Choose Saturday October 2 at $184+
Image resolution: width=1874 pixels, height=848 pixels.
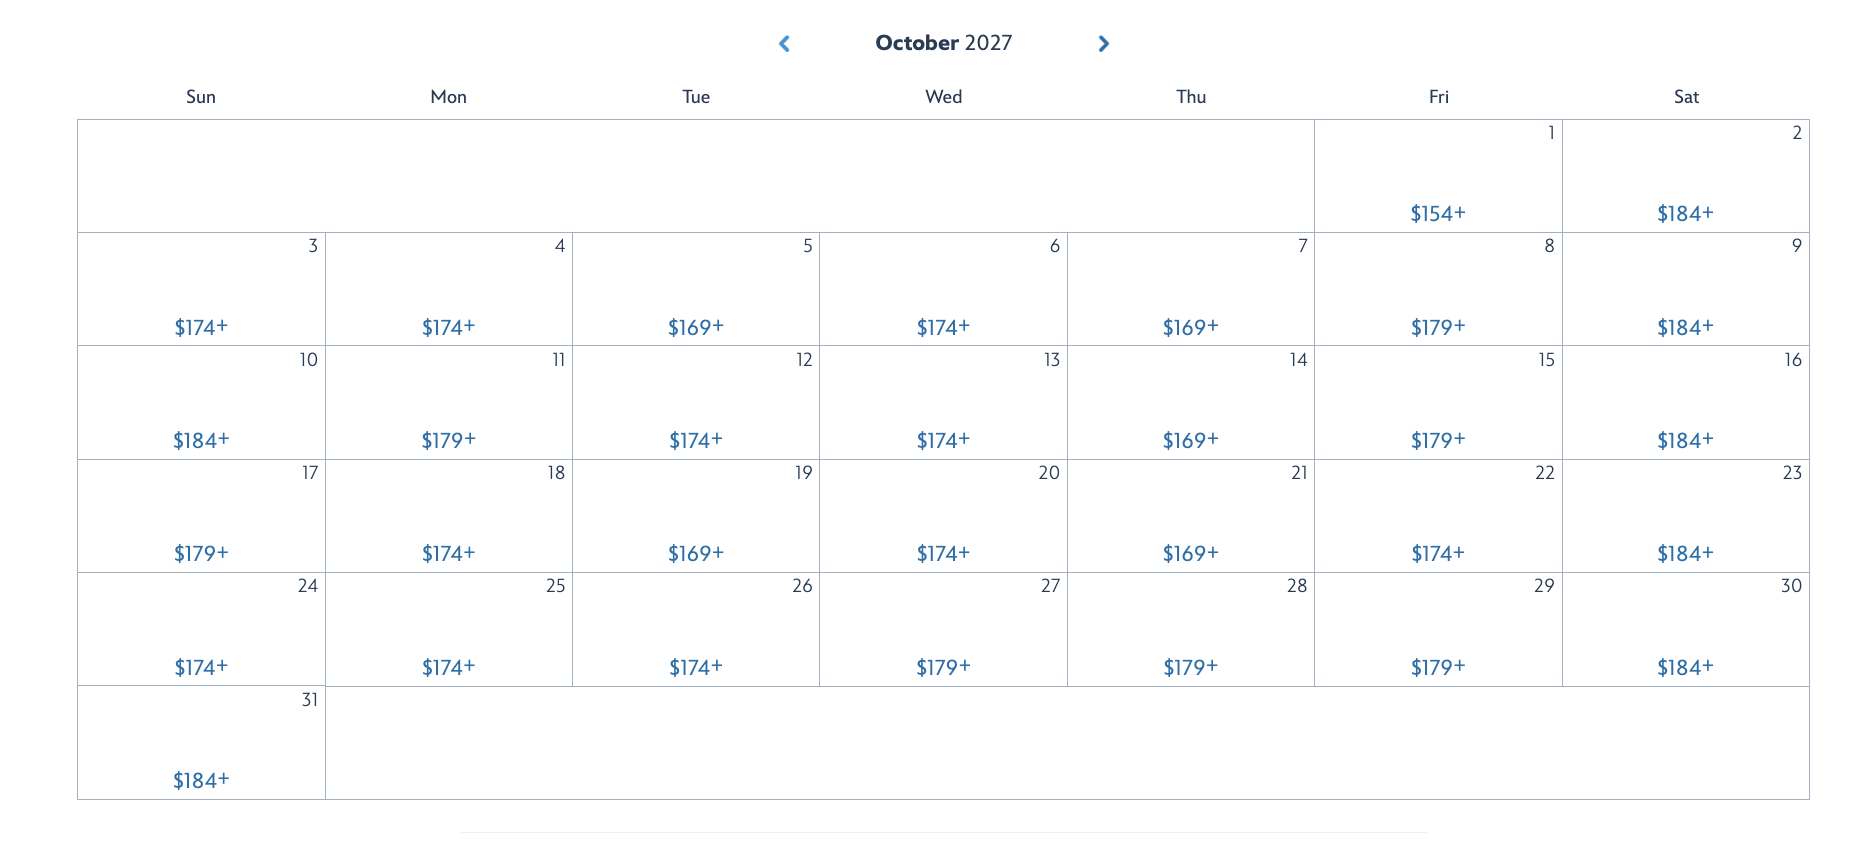pyautogui.click(x=1685, y=213)
